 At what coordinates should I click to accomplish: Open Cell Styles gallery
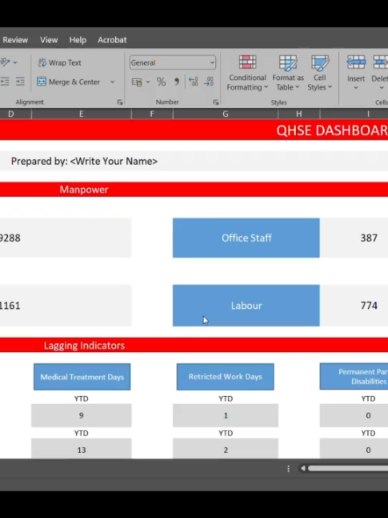(320, 73)
